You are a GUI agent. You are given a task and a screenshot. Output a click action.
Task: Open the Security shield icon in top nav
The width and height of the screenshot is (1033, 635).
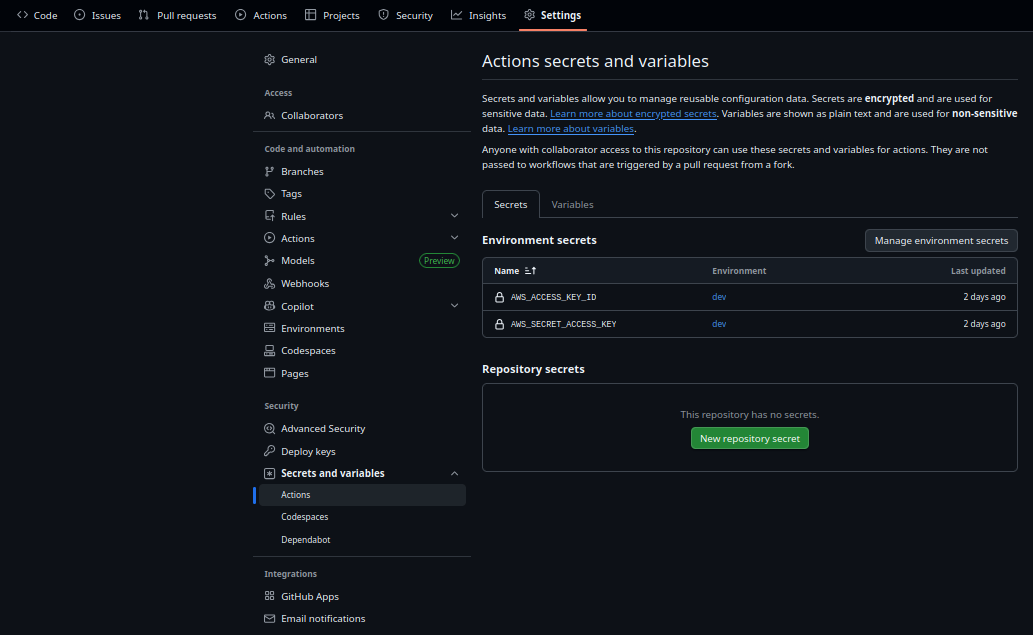pos(381,15)
